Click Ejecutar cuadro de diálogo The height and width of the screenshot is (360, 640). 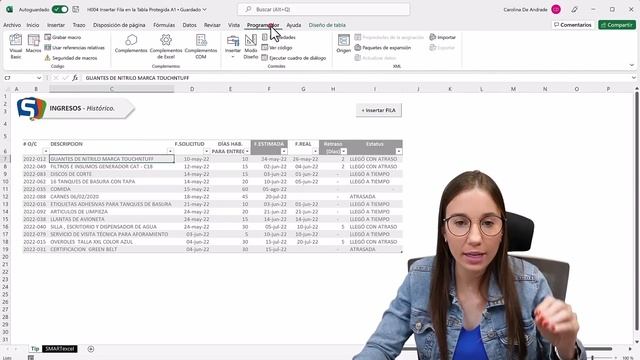(293, 58)
